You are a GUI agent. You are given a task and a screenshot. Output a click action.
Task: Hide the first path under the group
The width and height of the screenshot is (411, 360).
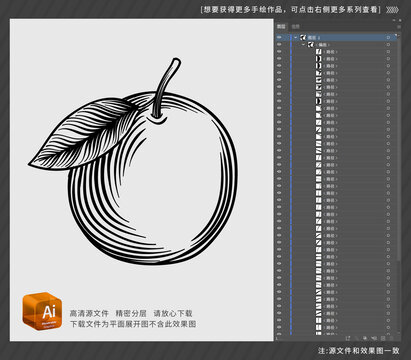(279, 52)
